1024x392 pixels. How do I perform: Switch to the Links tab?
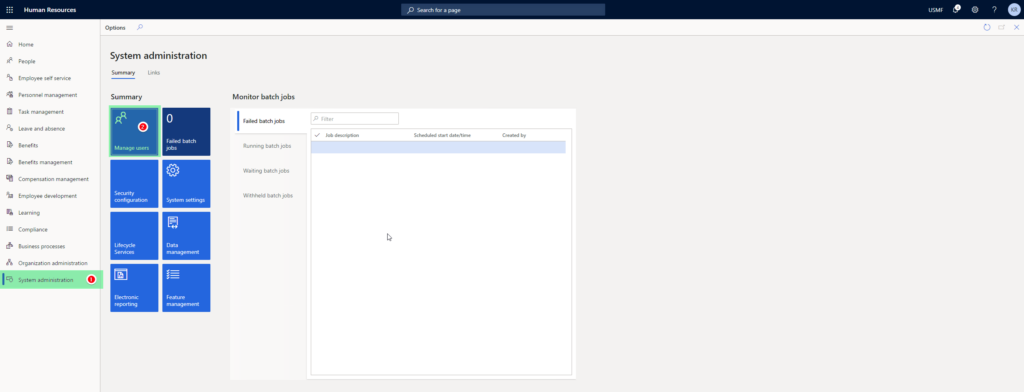(153, 73)
